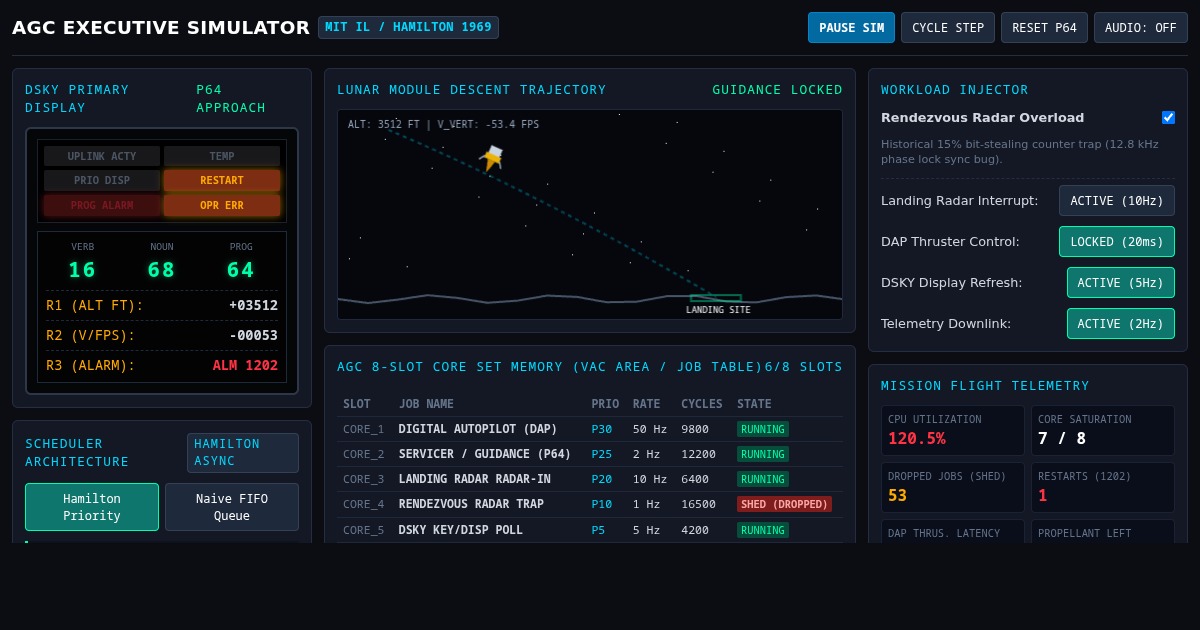Click the OPR ERR warning light
Viewport: 1200px width, 630px height.
pyautogui.click(x=222, y=206)
